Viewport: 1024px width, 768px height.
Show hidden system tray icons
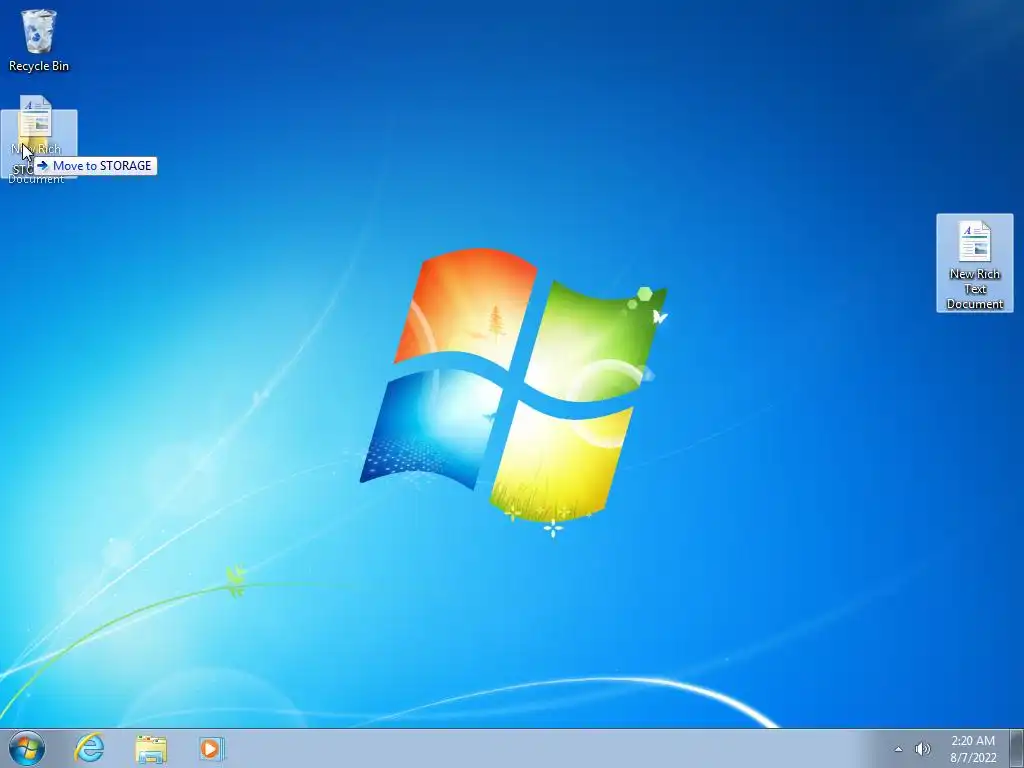pos(898,749)
